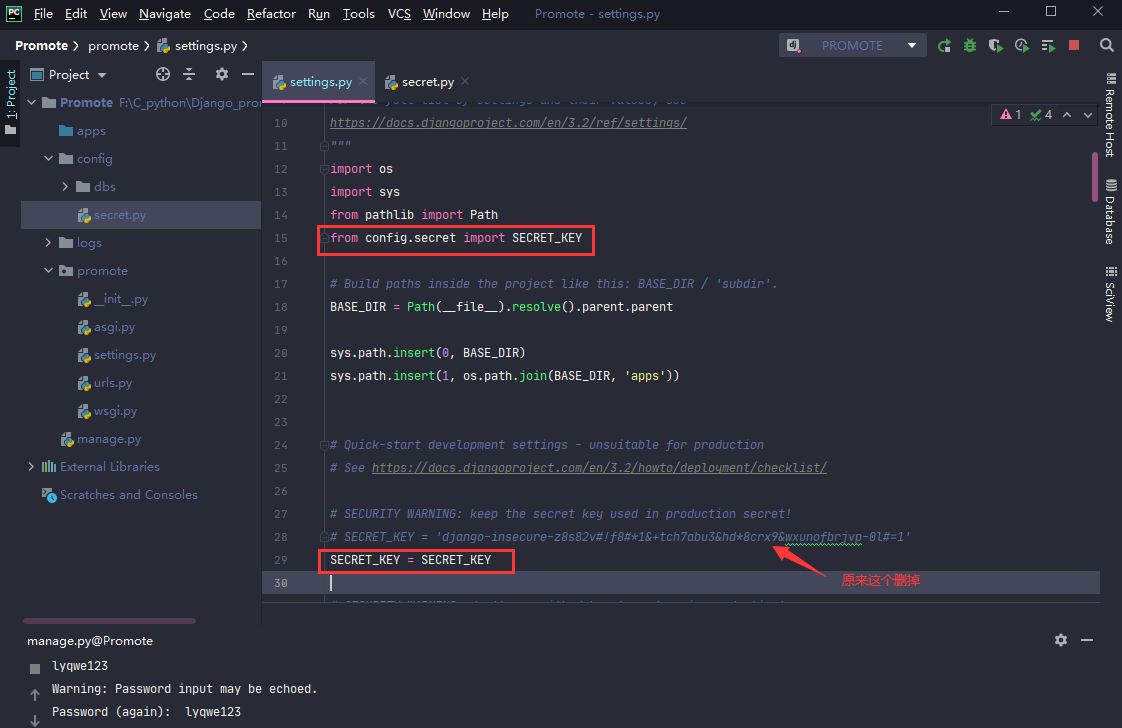Open the File menu
The width and height of the screenshot is (1122, 728).
click(x=43, y=14)
